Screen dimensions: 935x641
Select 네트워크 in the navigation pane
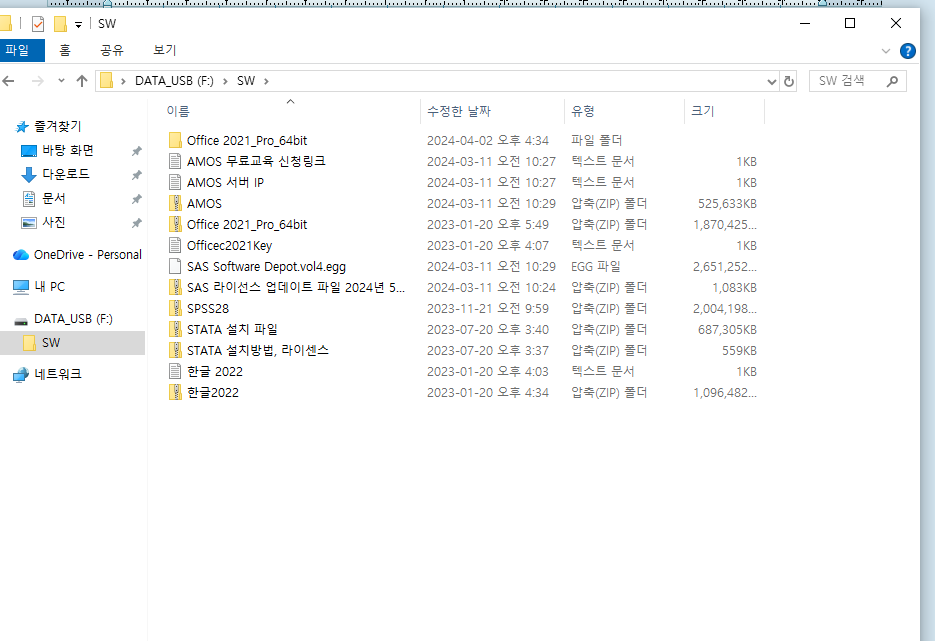coord(58,374)
